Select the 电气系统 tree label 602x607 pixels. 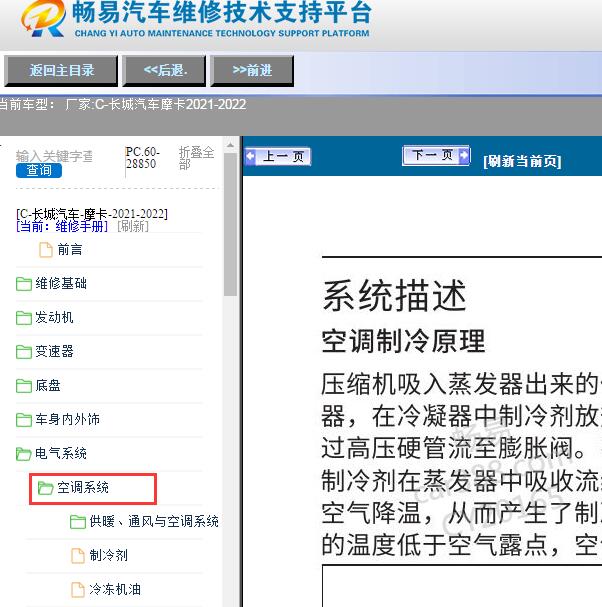click(61, 453)
